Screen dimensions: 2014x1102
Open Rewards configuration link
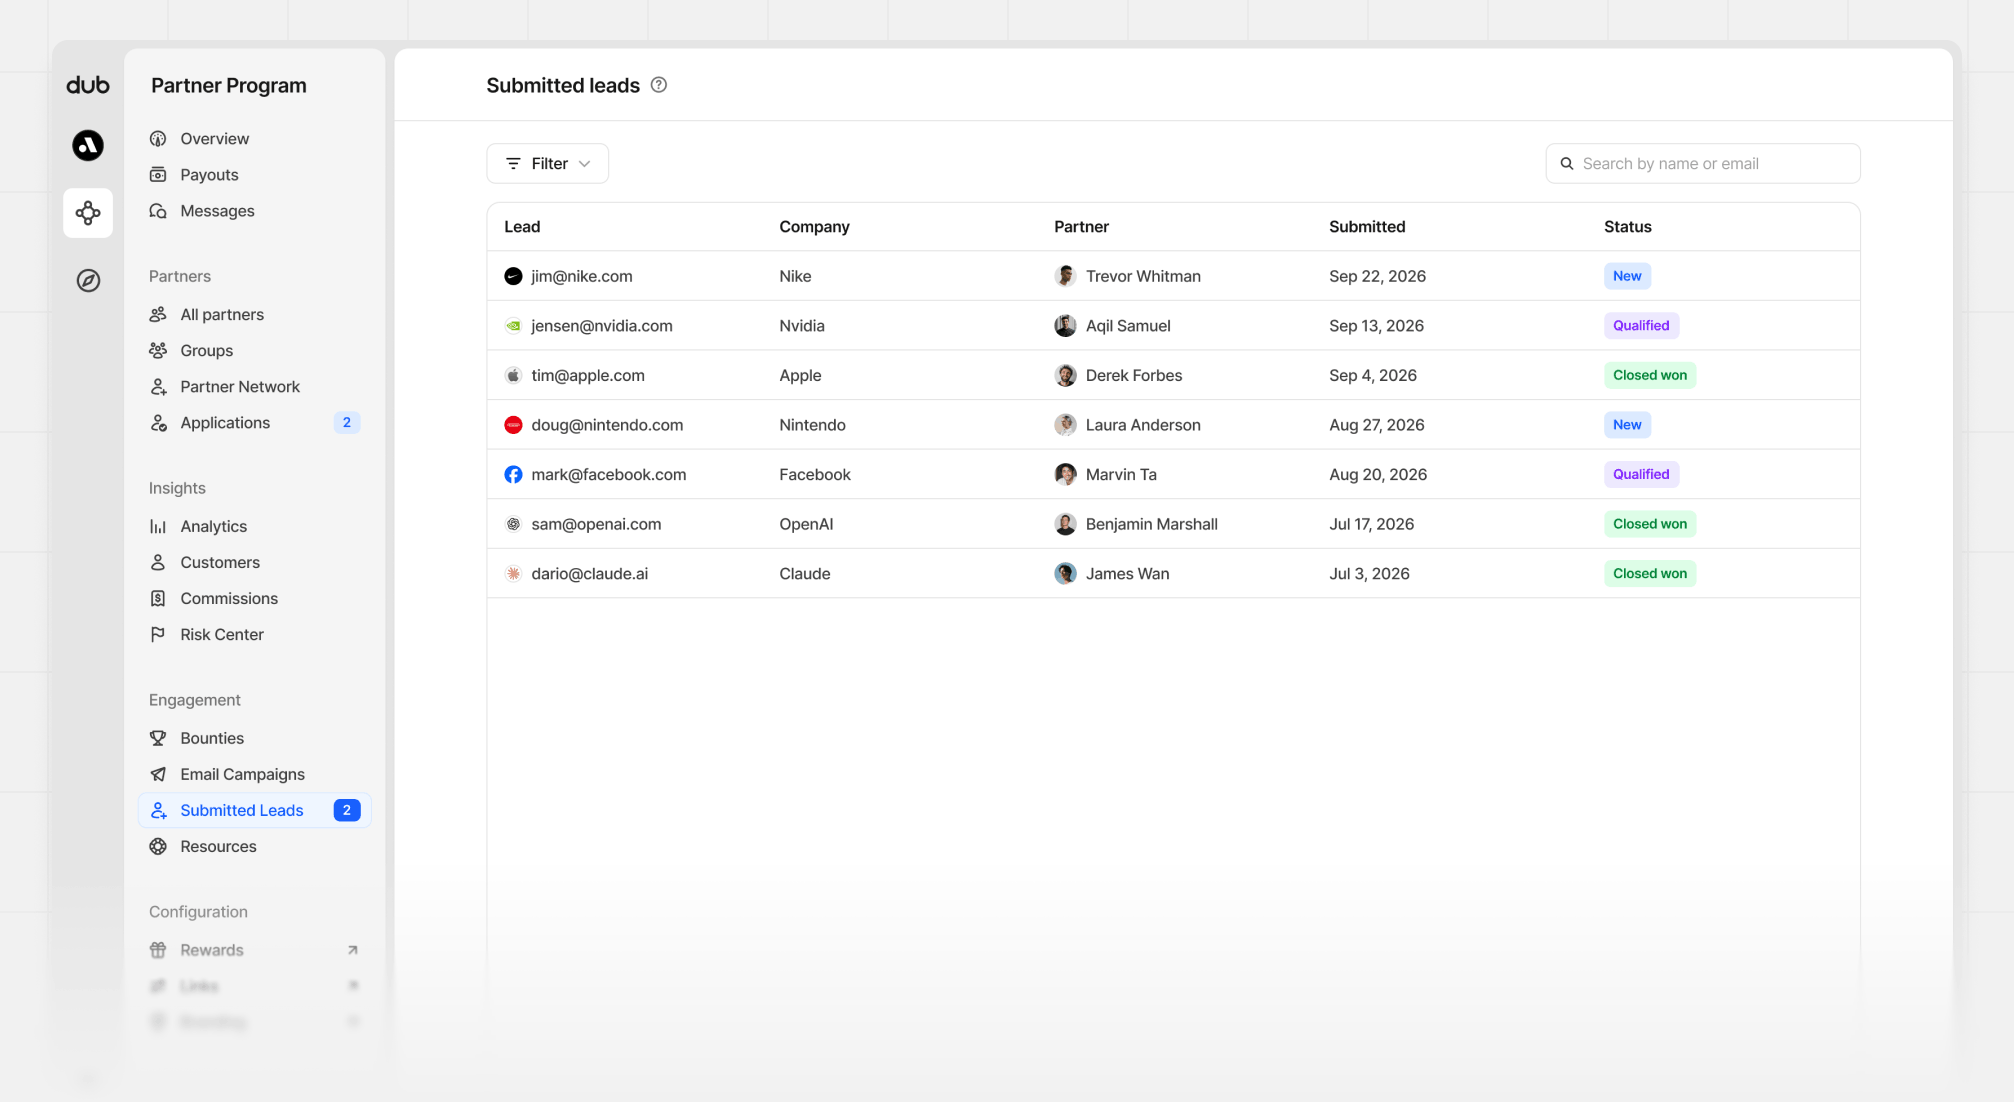(255, 951)
